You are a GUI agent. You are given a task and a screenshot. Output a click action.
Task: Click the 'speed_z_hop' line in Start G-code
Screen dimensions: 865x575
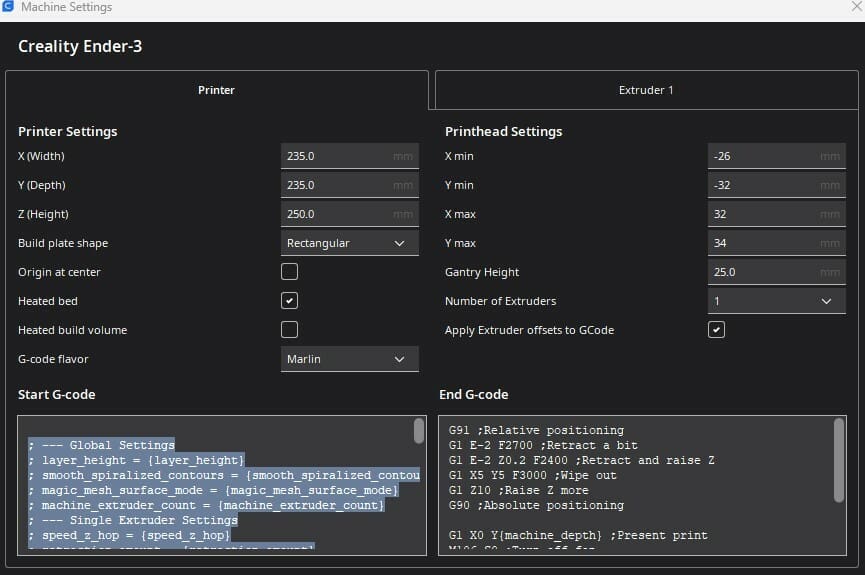pyautogui.click(x=129, y=535)
